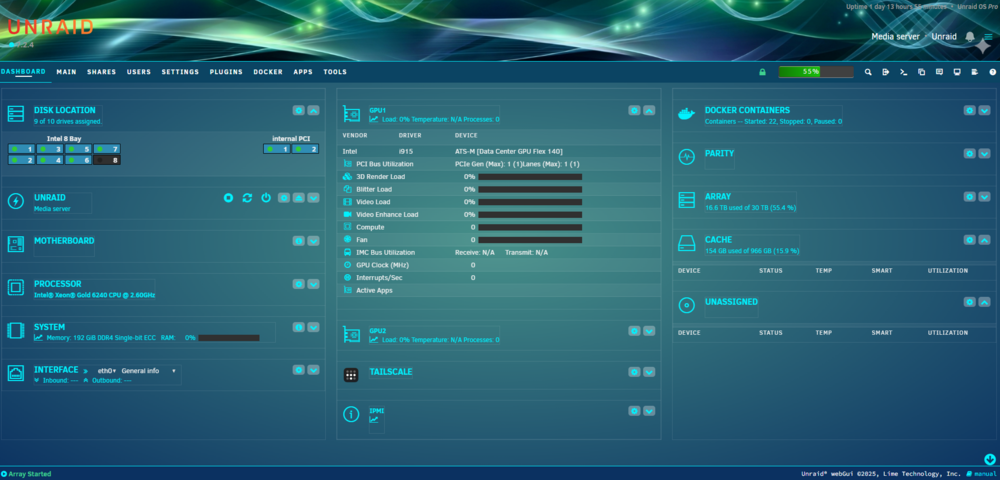Click the 55% array usage bar

click(x=816, y=72)
